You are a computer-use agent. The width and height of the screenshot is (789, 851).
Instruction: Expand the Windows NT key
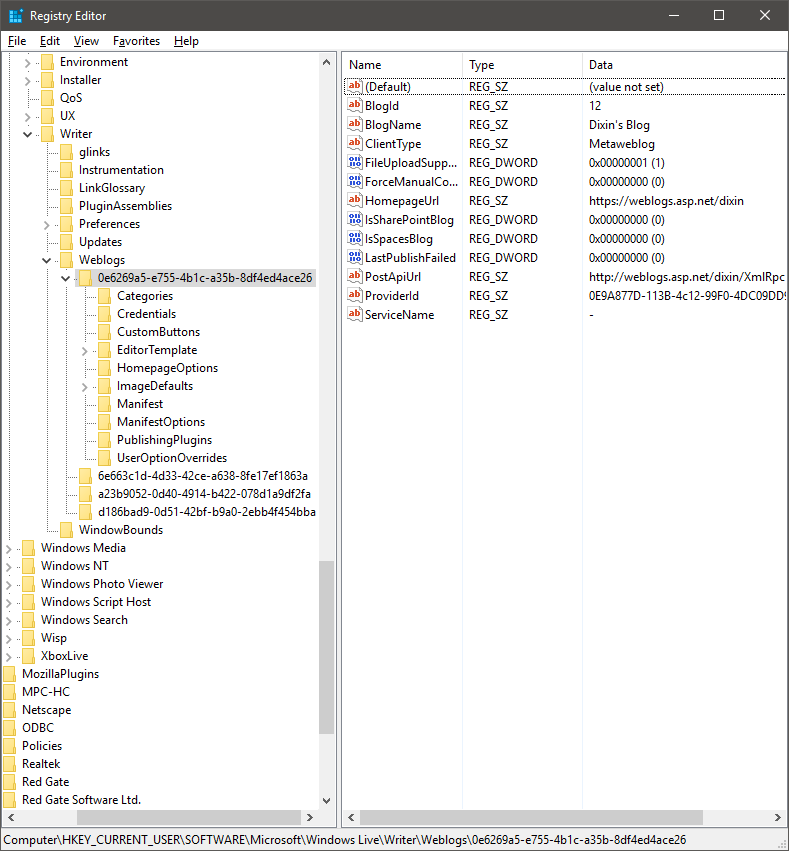(x=8, y=567)
